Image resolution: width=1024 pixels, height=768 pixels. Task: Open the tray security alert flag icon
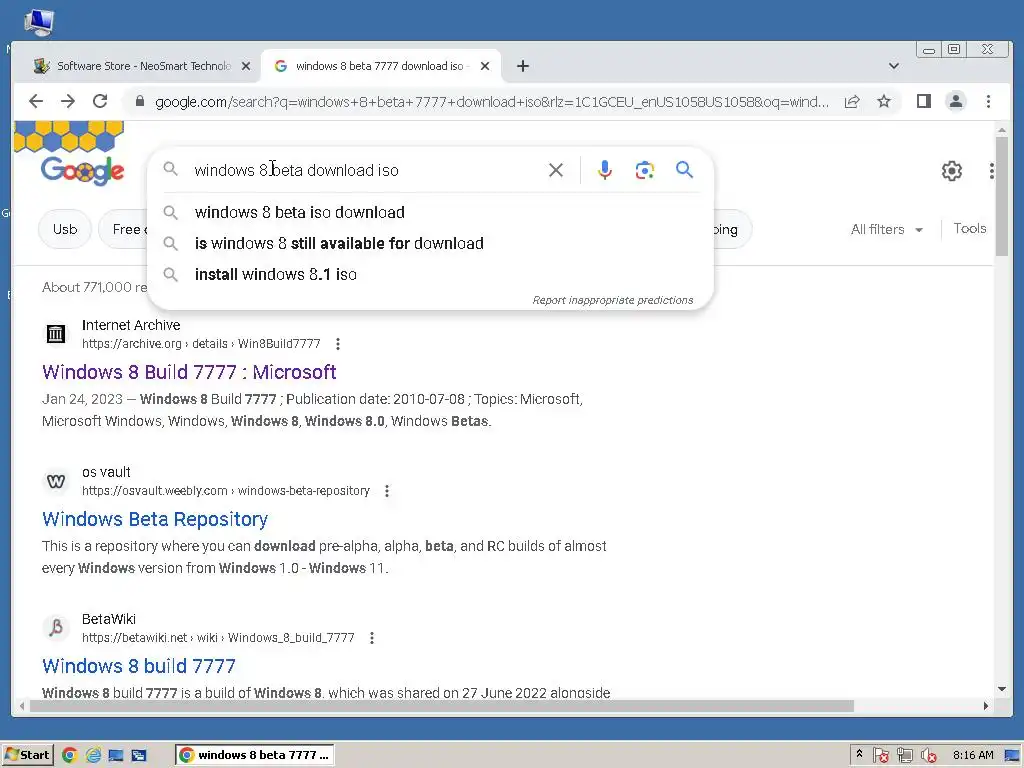pos(881,755)
